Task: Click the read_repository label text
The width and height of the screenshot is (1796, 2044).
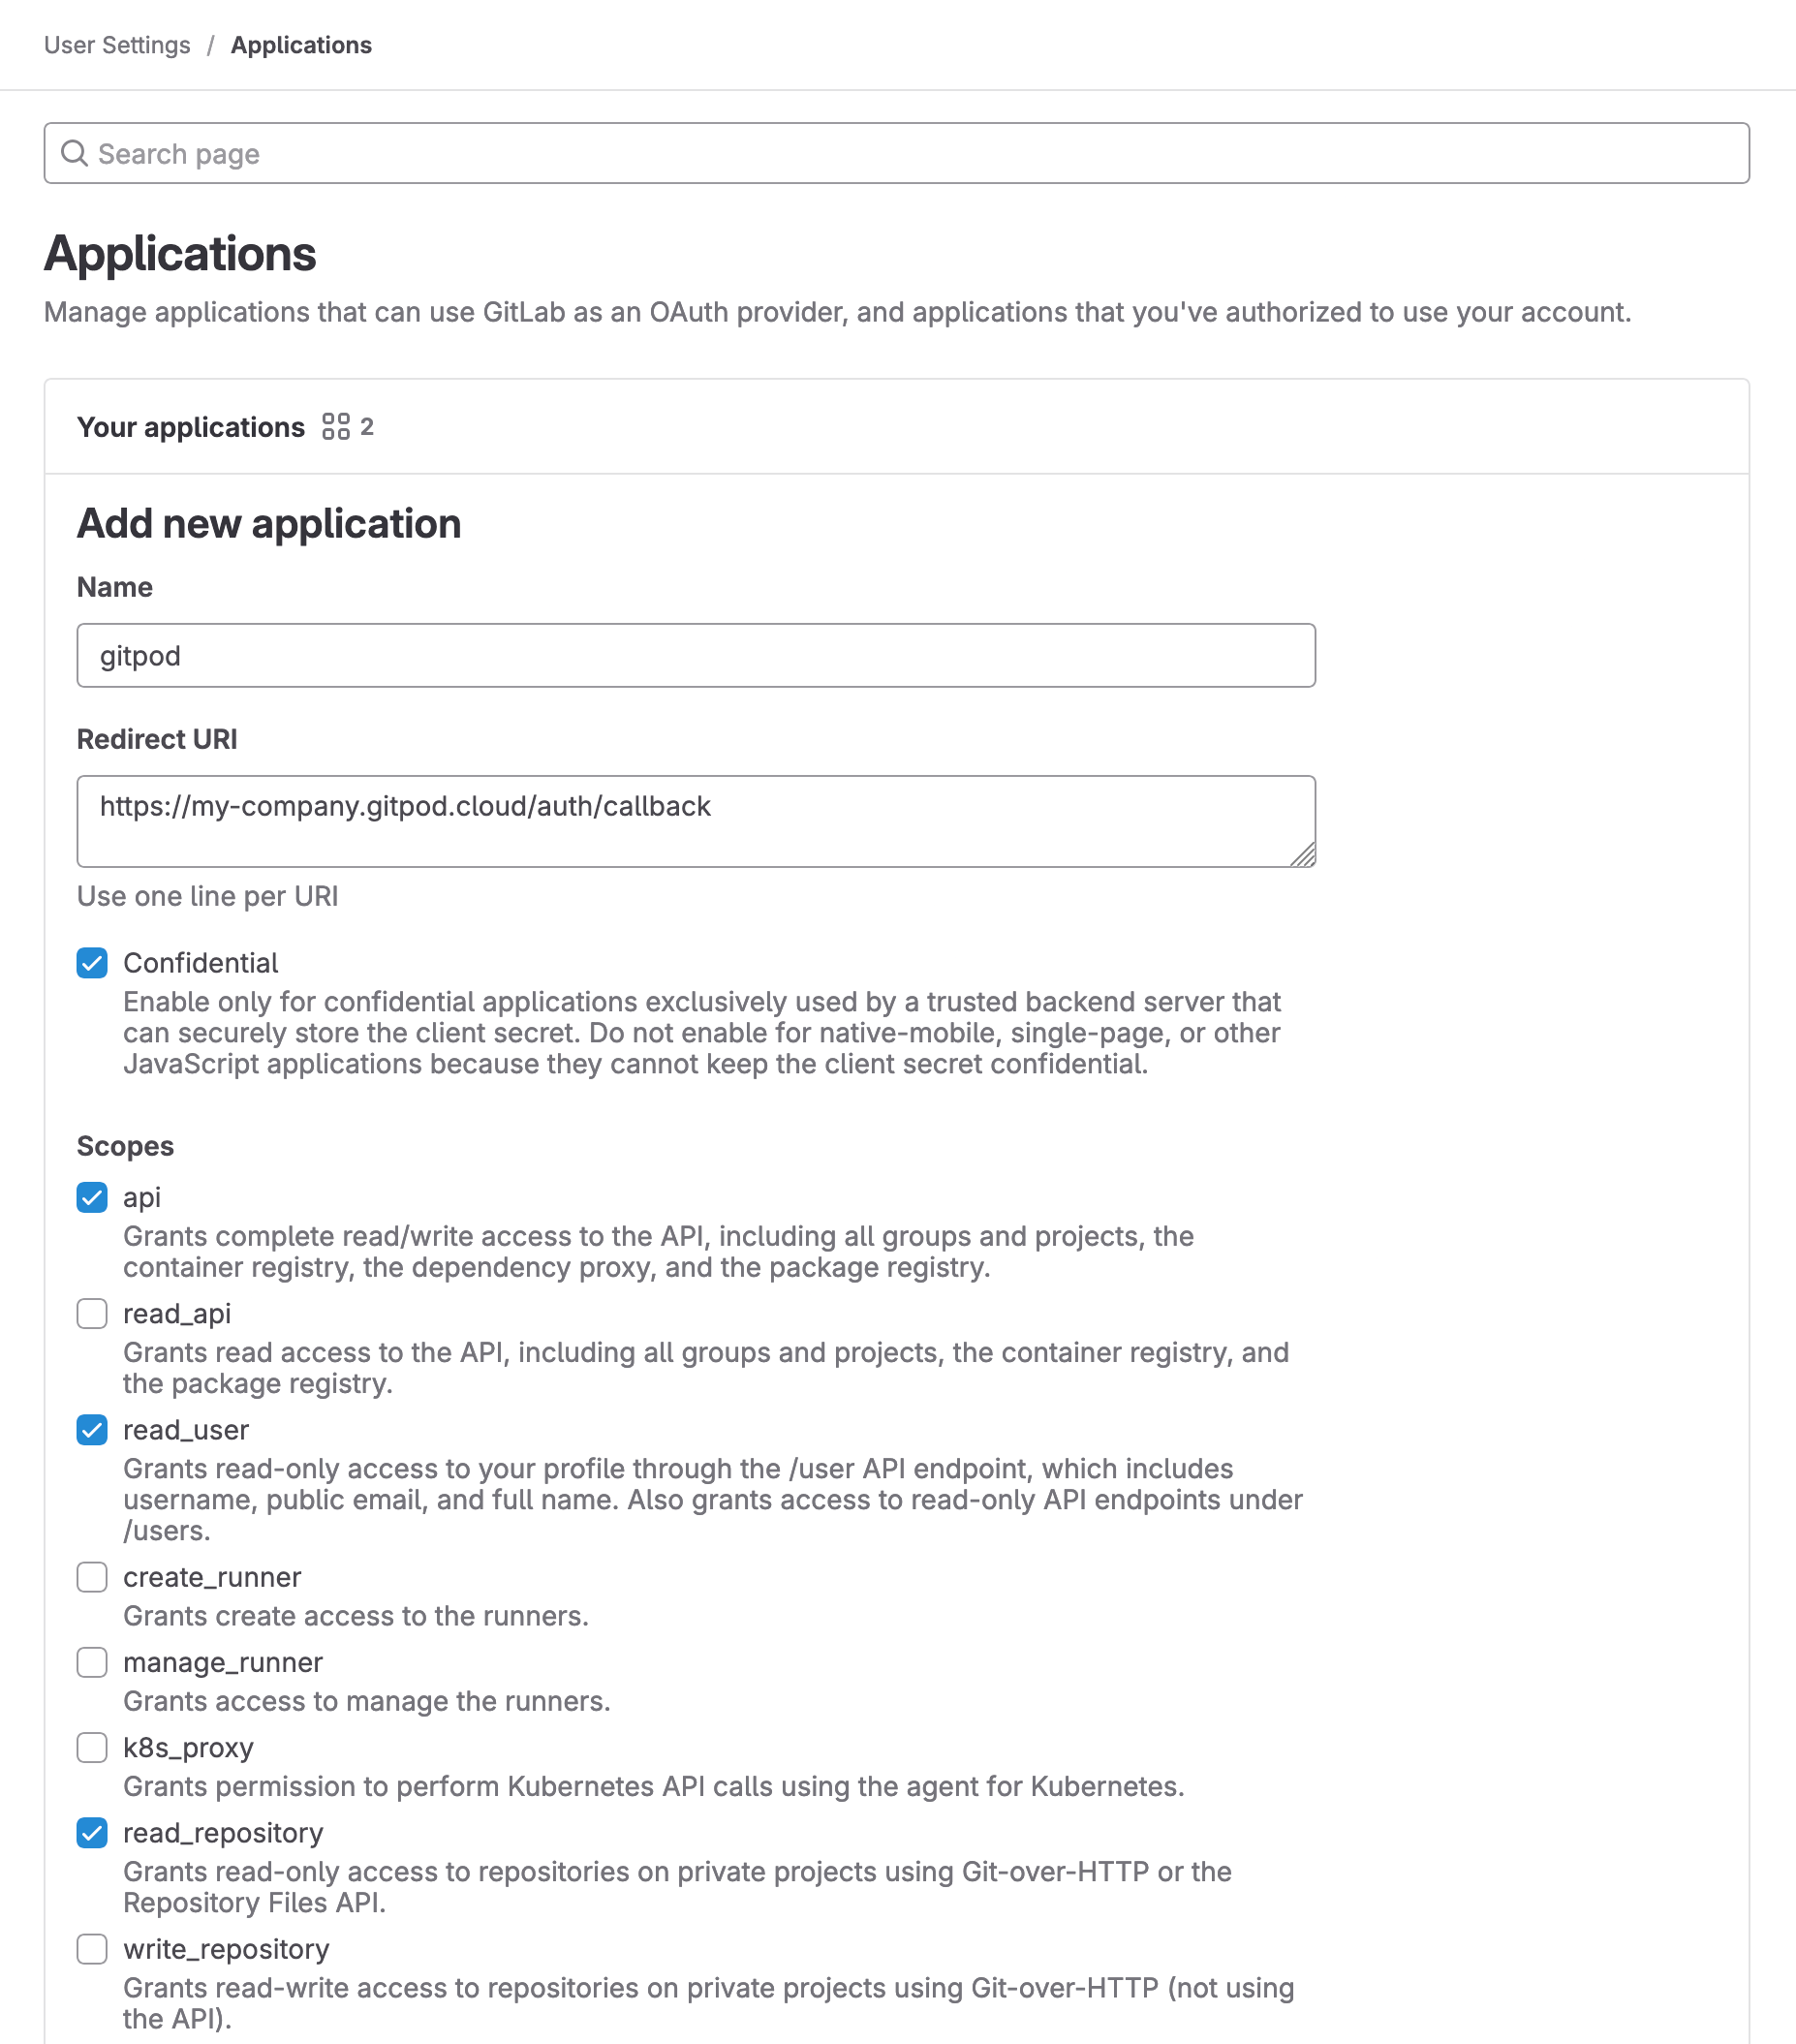Action: 223,1833
